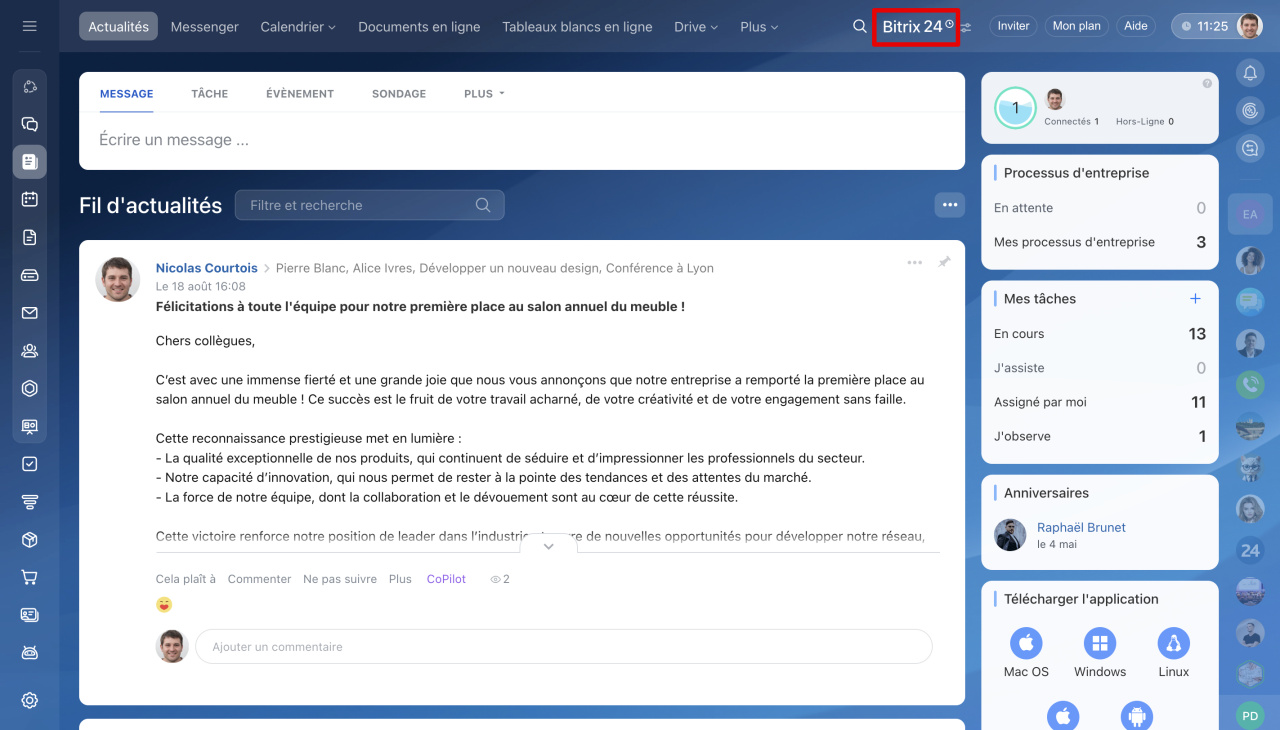
Task: Open the Market cube icon in sidebar
Action: click(x=29, y=539)
